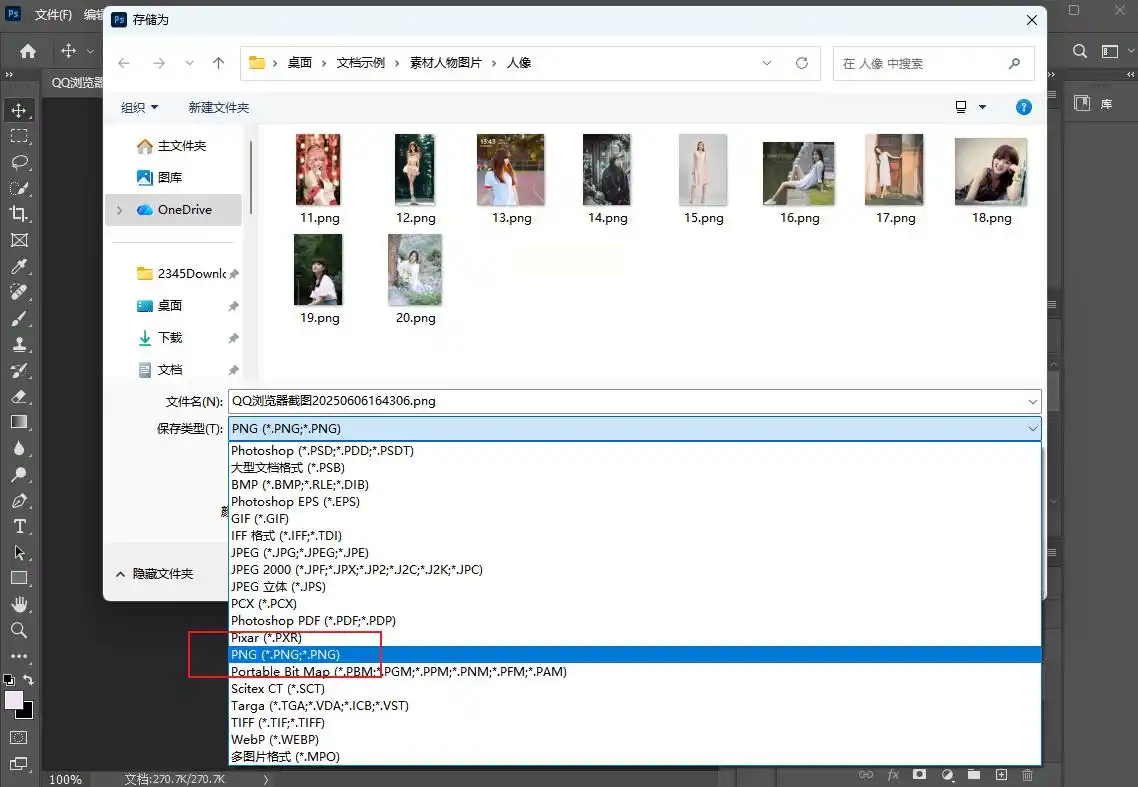The height and width of the screenshot is (787, 1138).
Task: Expand the OneDrive tree node
Action: click(120, 210)
